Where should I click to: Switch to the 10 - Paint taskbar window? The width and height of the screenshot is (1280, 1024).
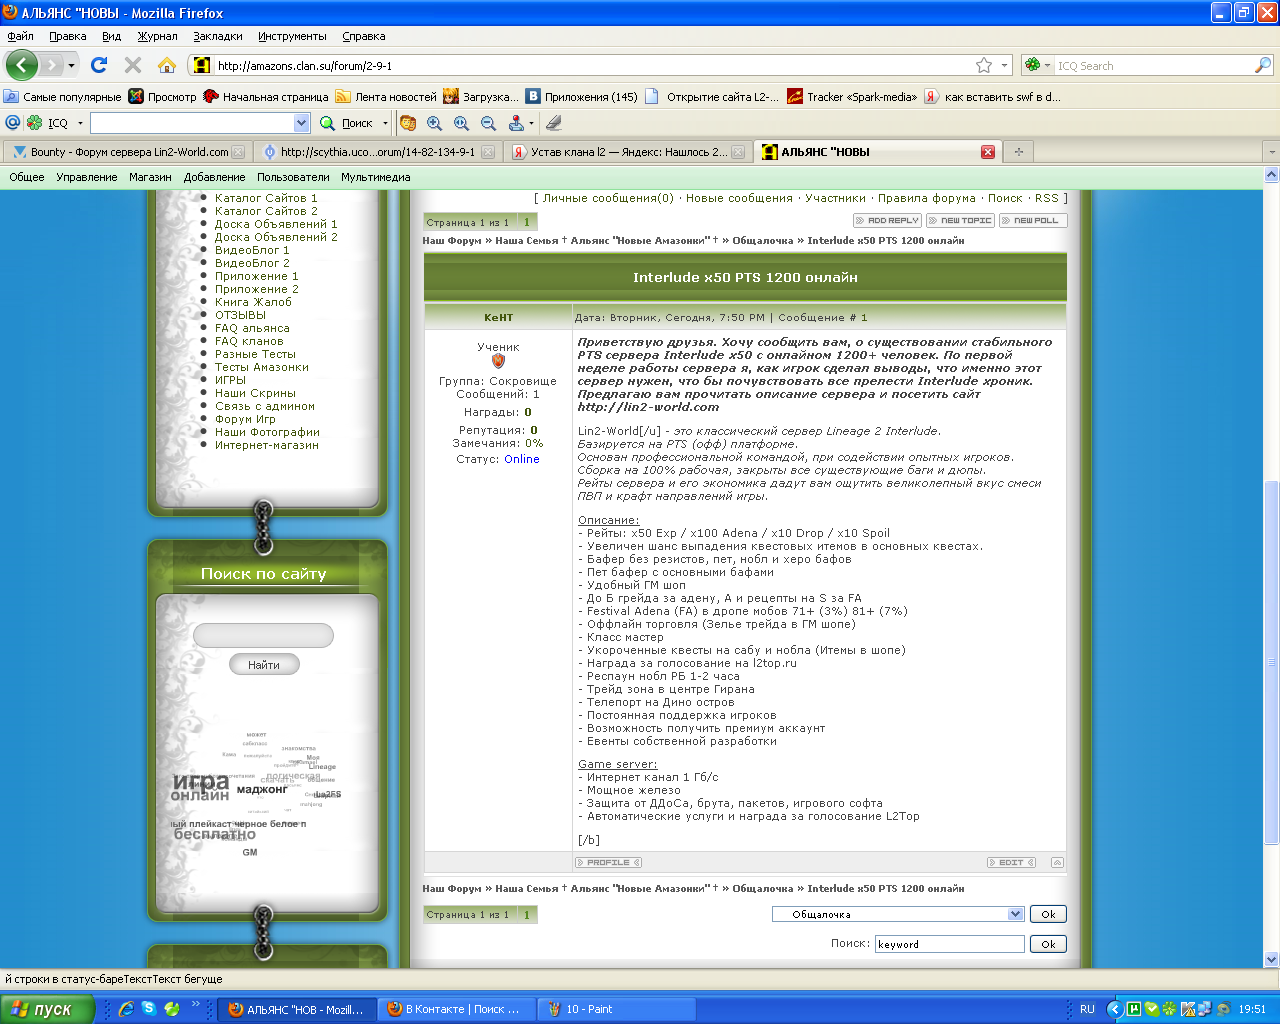(x=614, y=1009)
